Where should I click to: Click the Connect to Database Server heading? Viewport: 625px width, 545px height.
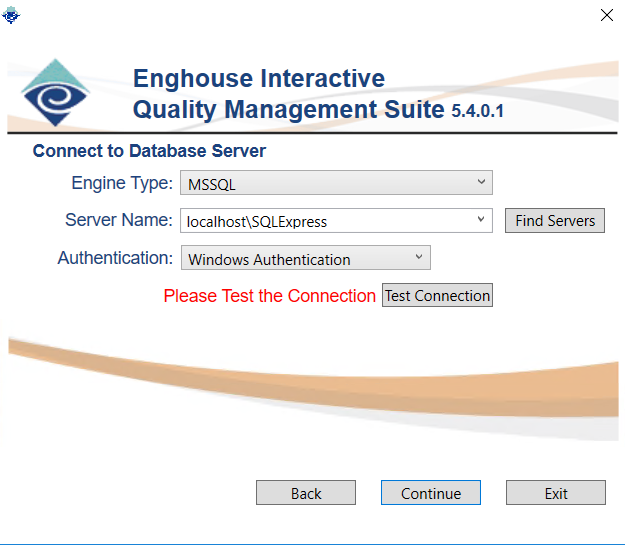click(x=149, y=152)
